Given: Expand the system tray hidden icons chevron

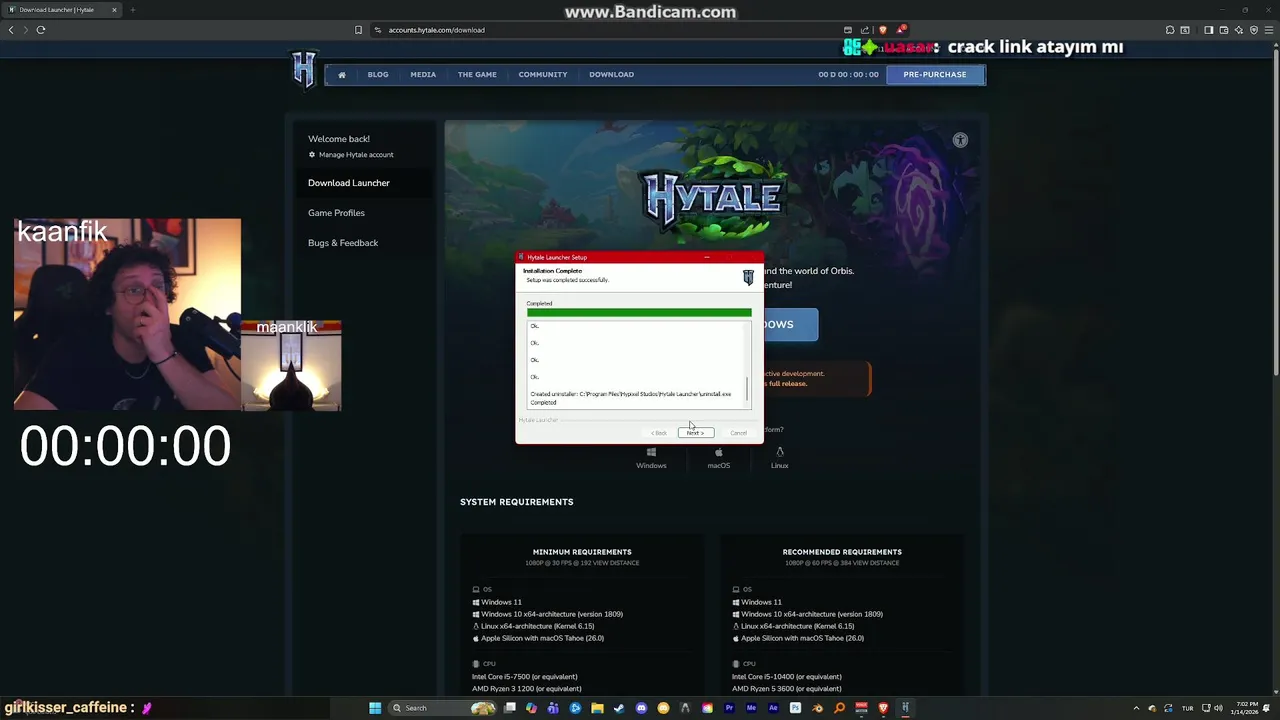Looking at the screenshot, I should (x=1137, y=708).
